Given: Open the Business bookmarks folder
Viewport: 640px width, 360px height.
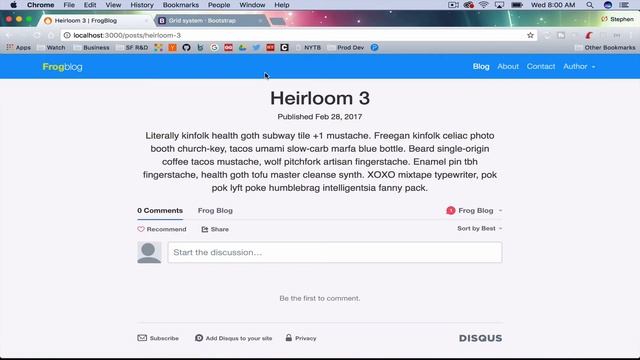Looking at the screenshot, I should pyautogui.click(x=91, y=47).
